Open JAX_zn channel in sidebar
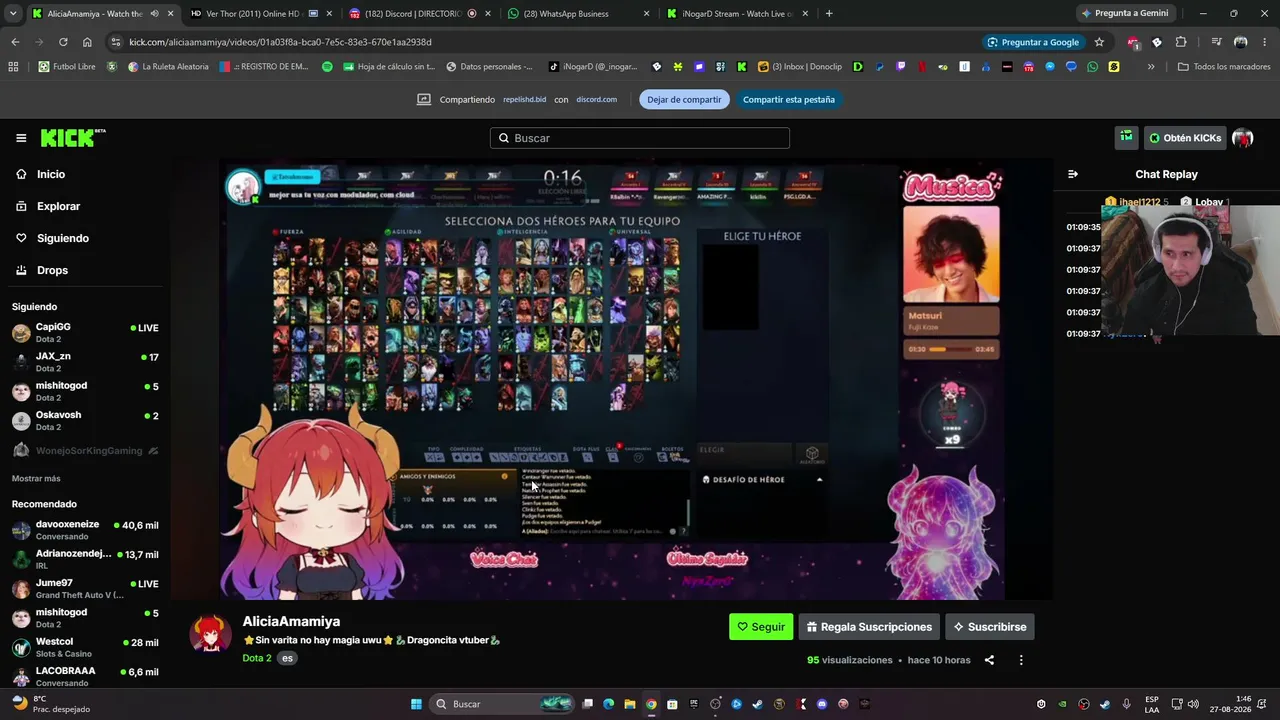The height and width of the screenshot is (720, 1280). 85,361
